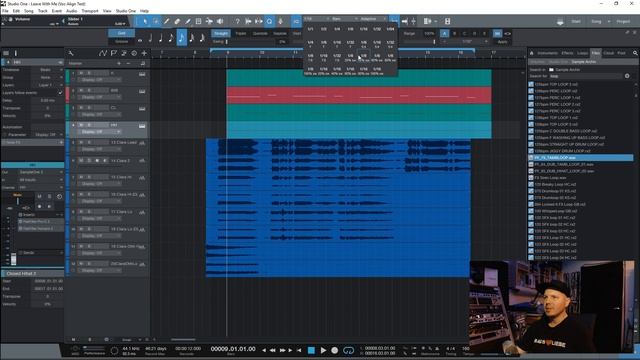Open track list wrench options
640x360 pixels.
pos(71,53)
